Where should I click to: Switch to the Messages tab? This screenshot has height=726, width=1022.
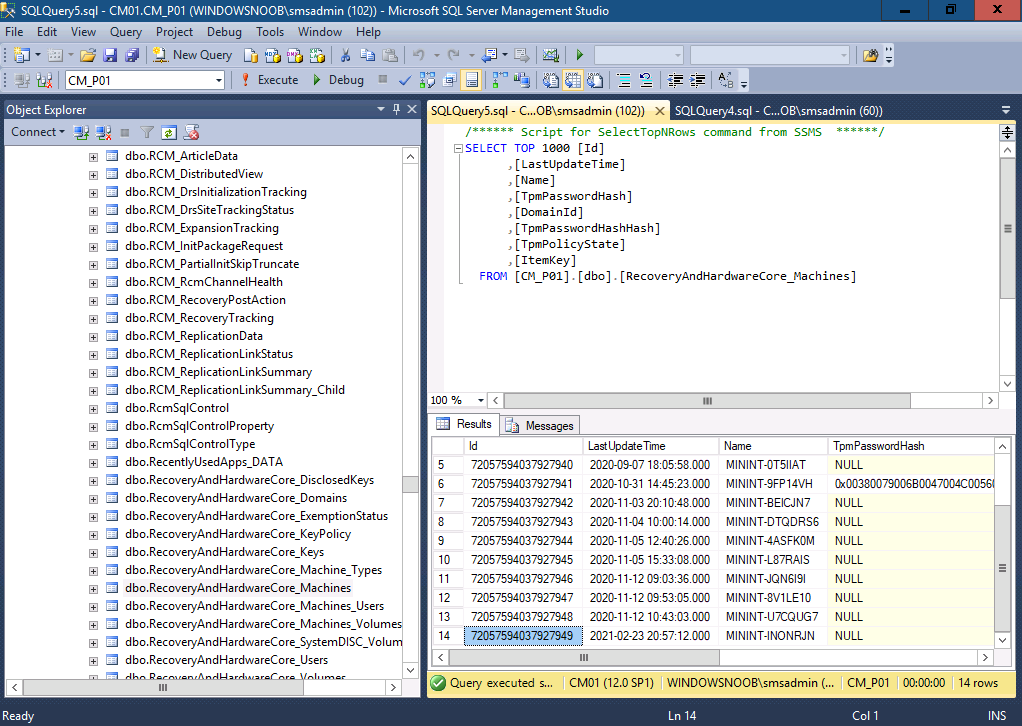(x=541, y=426)
